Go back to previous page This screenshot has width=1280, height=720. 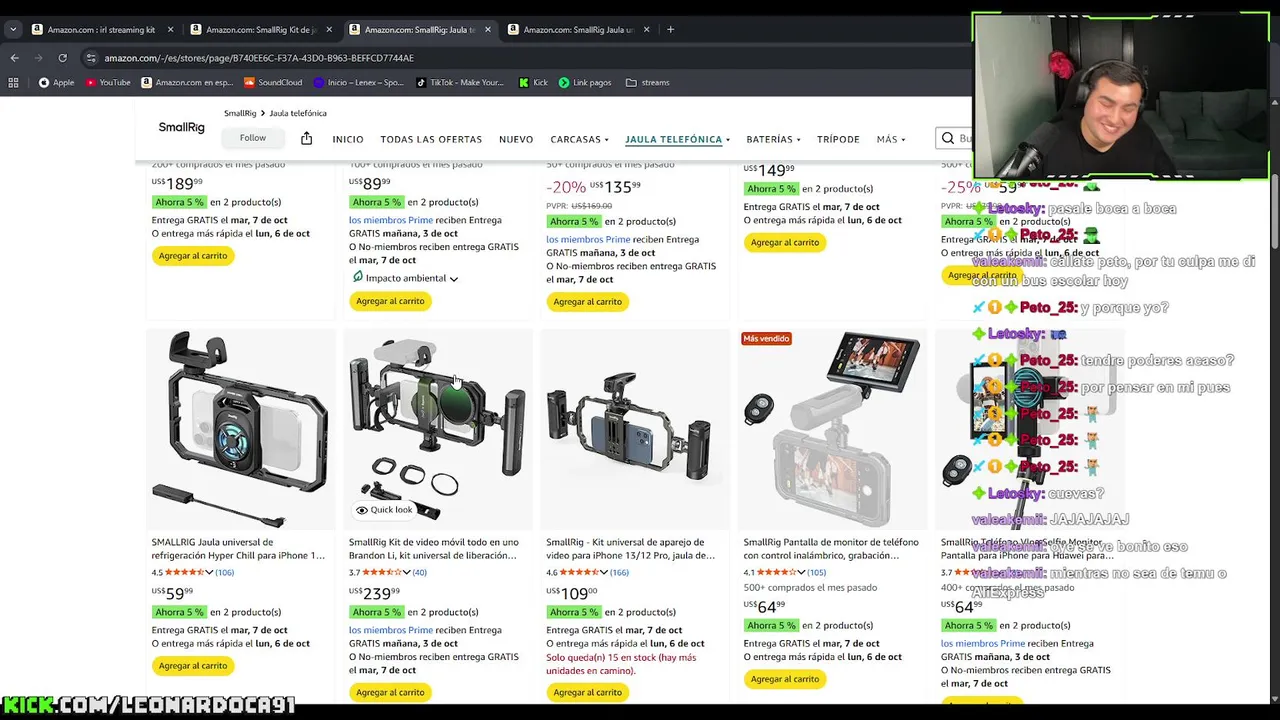(x=14, y=58)
